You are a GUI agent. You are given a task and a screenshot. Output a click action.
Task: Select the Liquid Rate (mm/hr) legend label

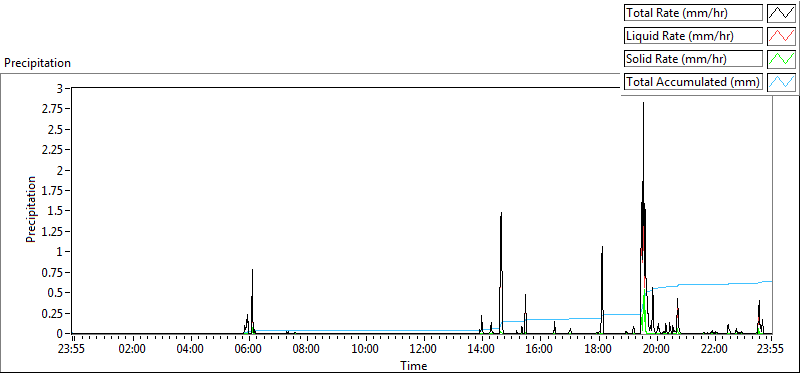tap(693, 36)
